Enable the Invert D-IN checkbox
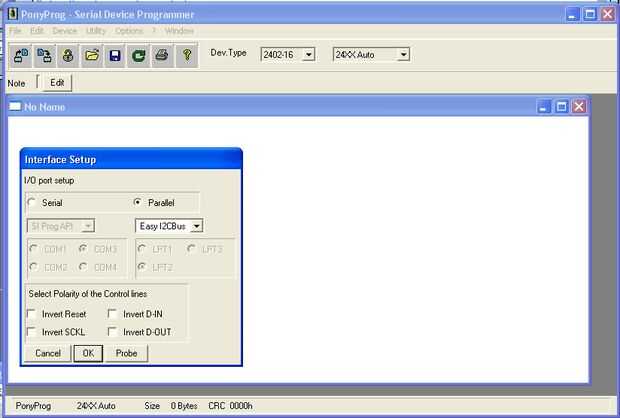The image size is (620, 418). tap(113, 314)
